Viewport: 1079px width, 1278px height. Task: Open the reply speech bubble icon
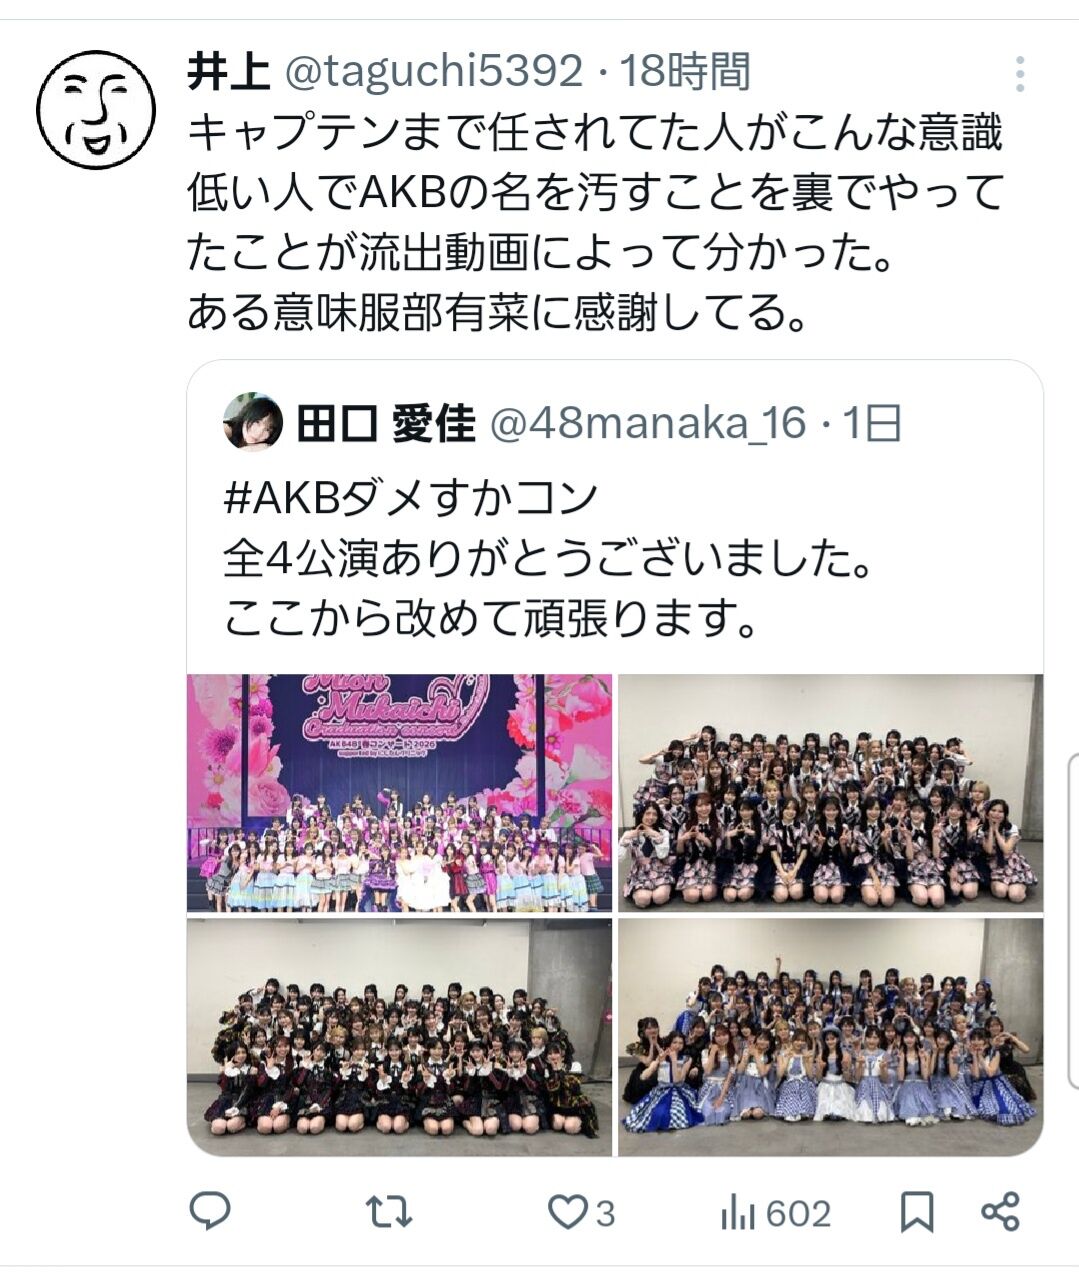pyautogui.click(x=210, y=1212)
